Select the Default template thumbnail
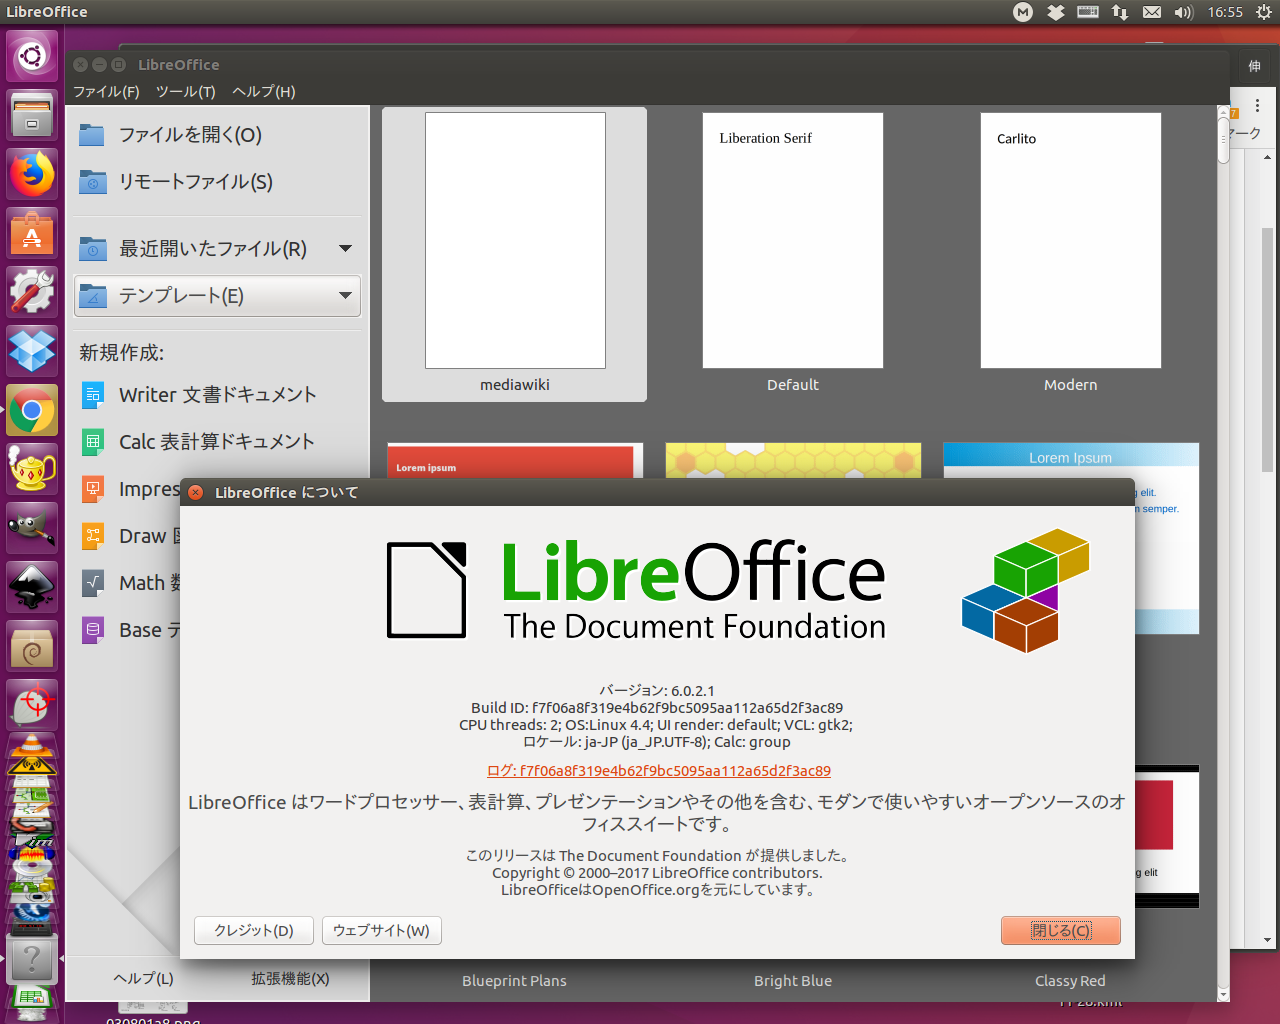Screen dimensions: 1280x1024 click(x=793, y=241)
